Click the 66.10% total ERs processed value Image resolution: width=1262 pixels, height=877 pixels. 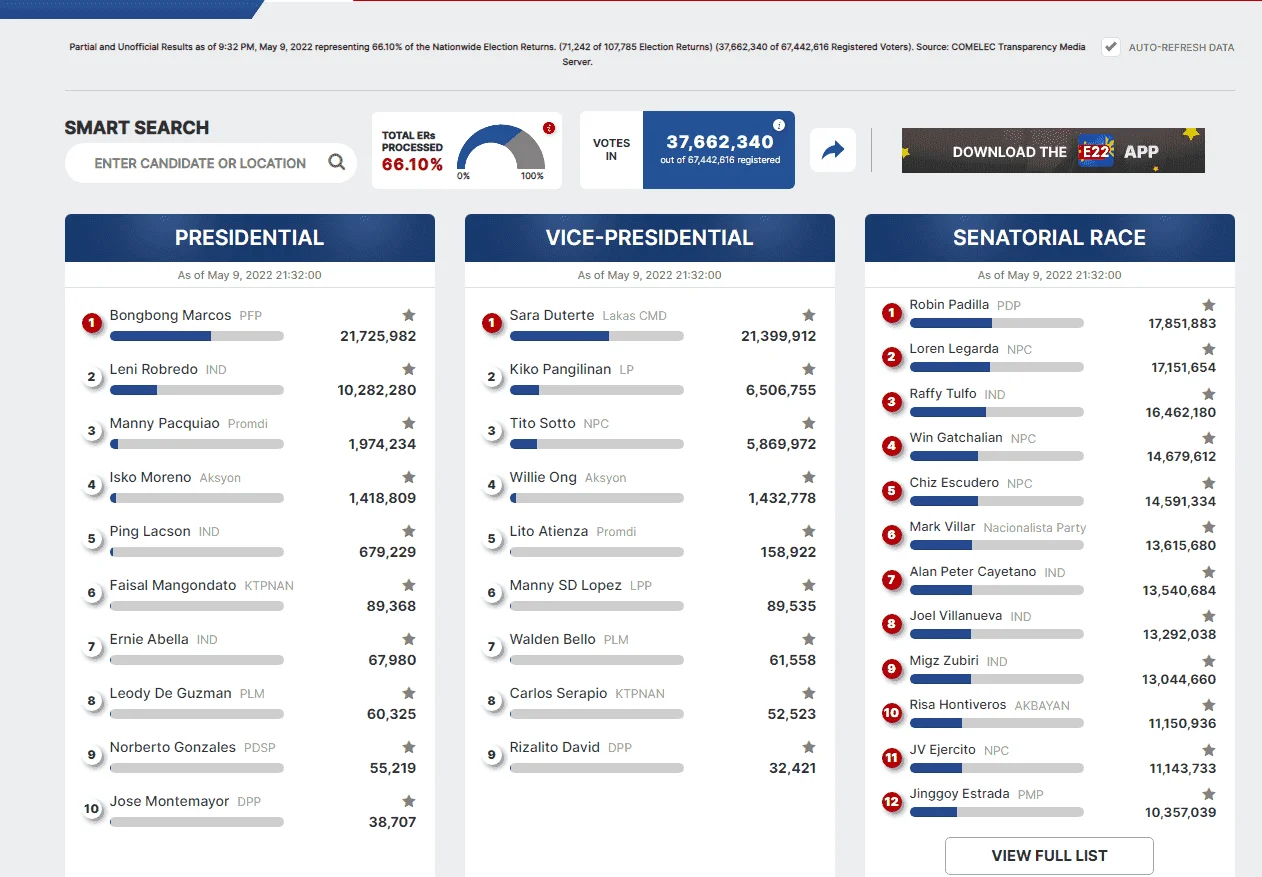pyautogui.click(x=412, y=165)
